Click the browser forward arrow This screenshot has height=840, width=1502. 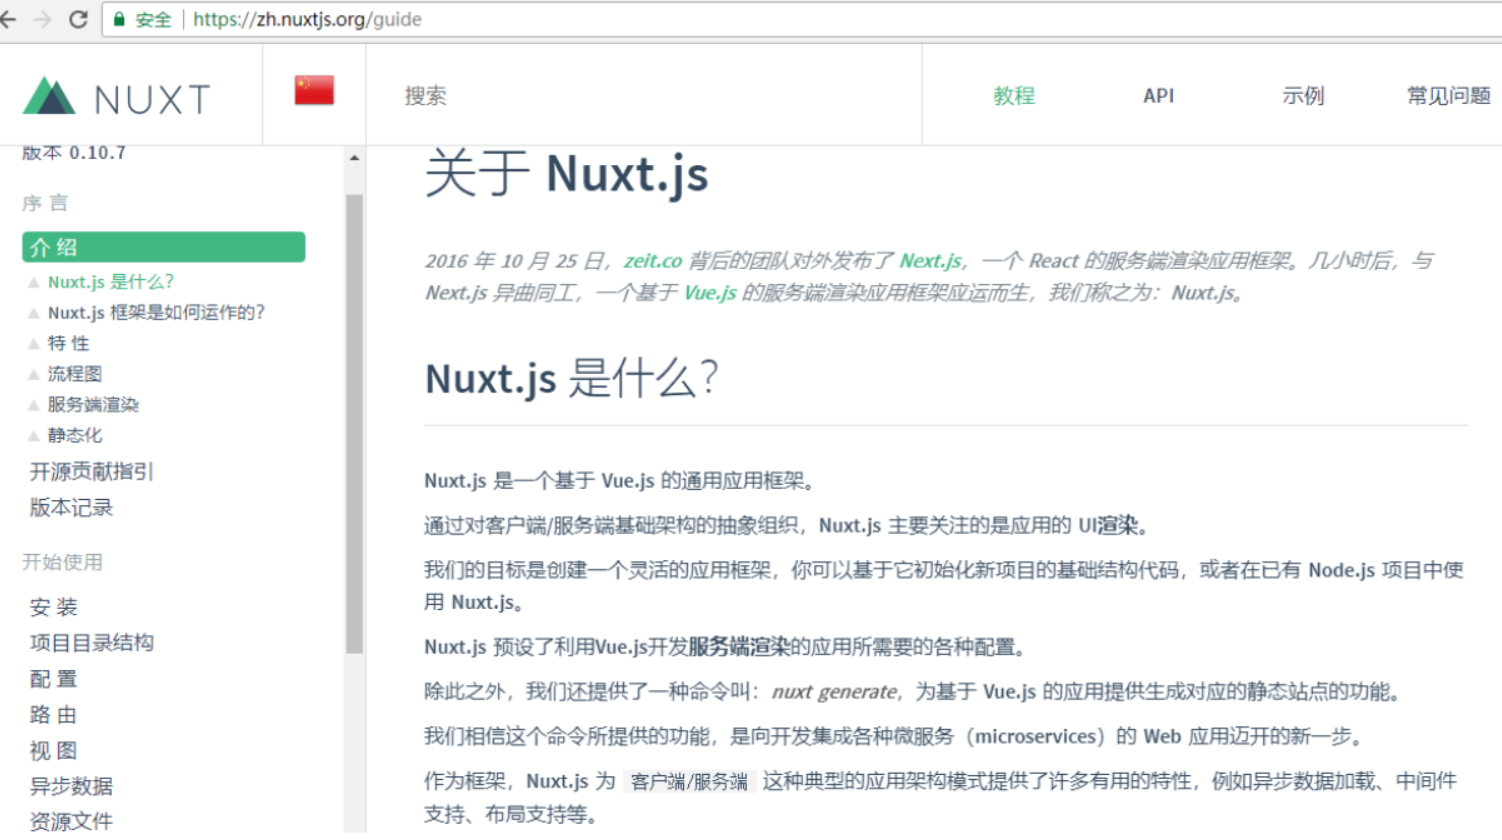[42, 19]
